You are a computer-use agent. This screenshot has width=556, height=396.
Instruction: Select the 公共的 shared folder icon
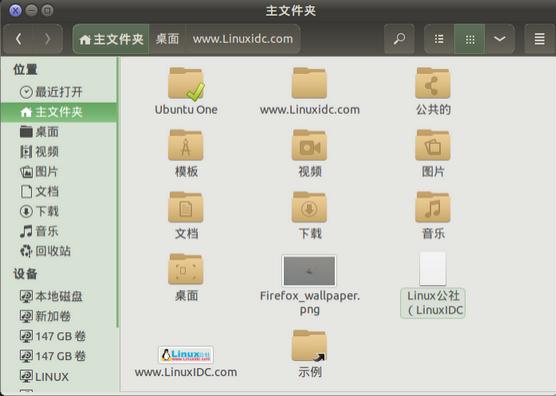point(433,83)
